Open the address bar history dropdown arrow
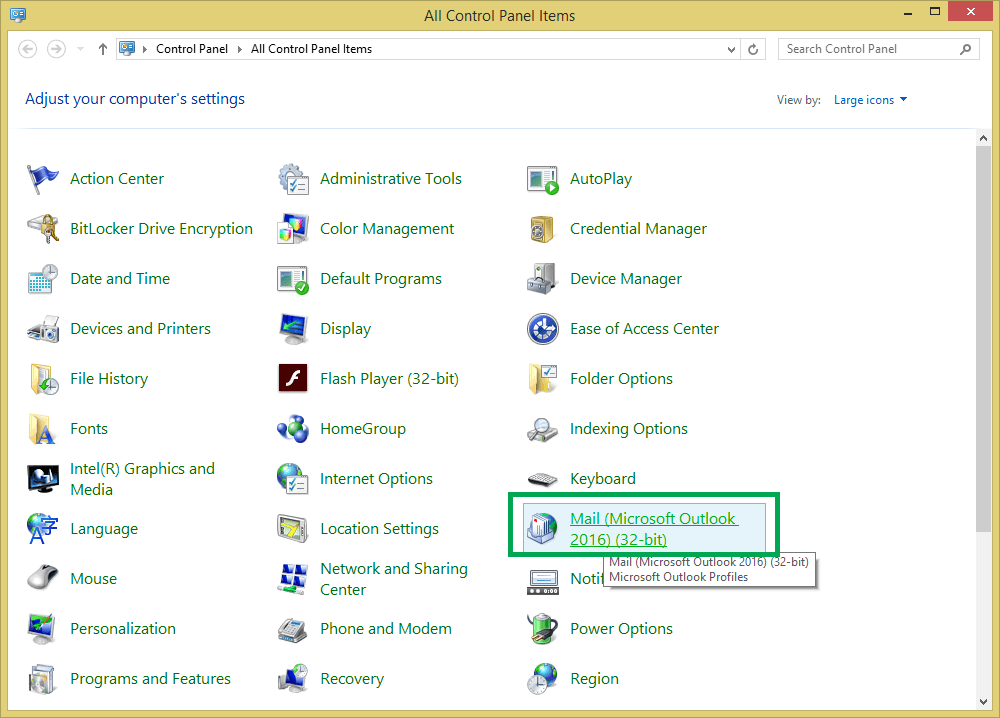The width and height of the screenshot is (1000, 718). coord(732,49)
